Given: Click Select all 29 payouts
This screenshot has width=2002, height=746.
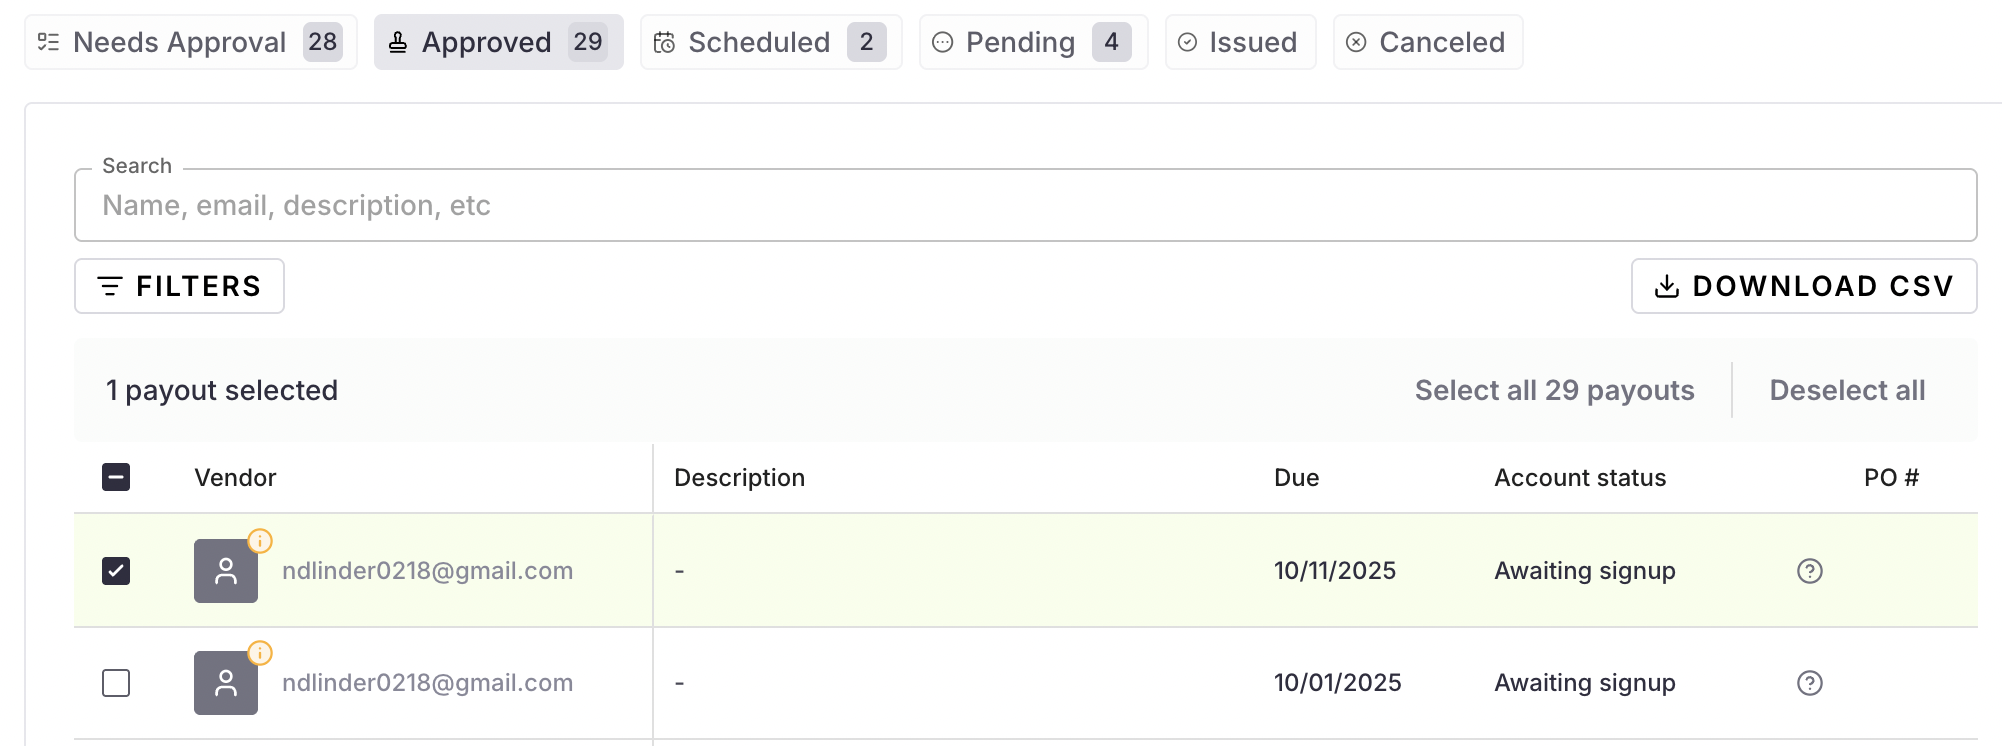Looking at the screenshot, I should pos(1554,390).
